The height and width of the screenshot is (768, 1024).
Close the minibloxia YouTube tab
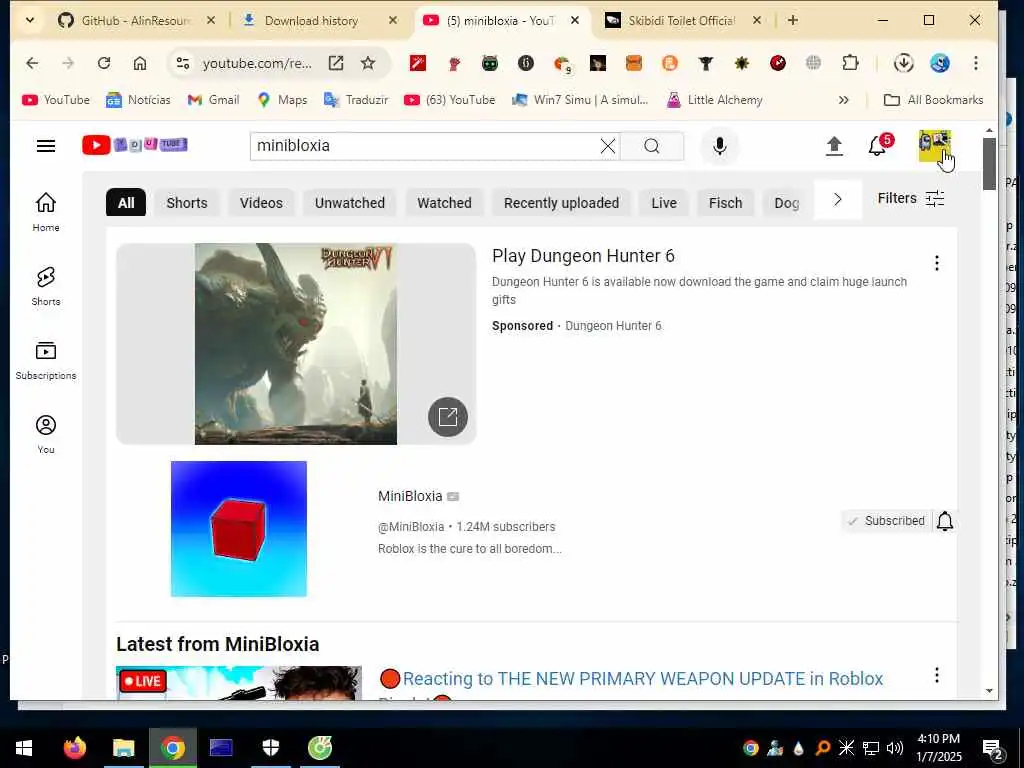[x=575, y=20]
